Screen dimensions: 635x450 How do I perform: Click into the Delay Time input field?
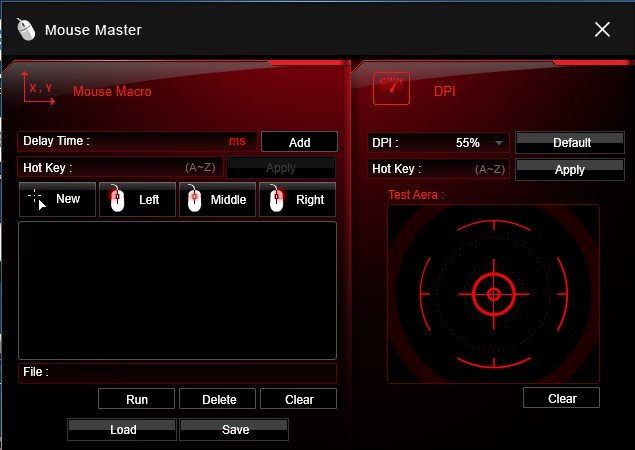click(137, 141)
